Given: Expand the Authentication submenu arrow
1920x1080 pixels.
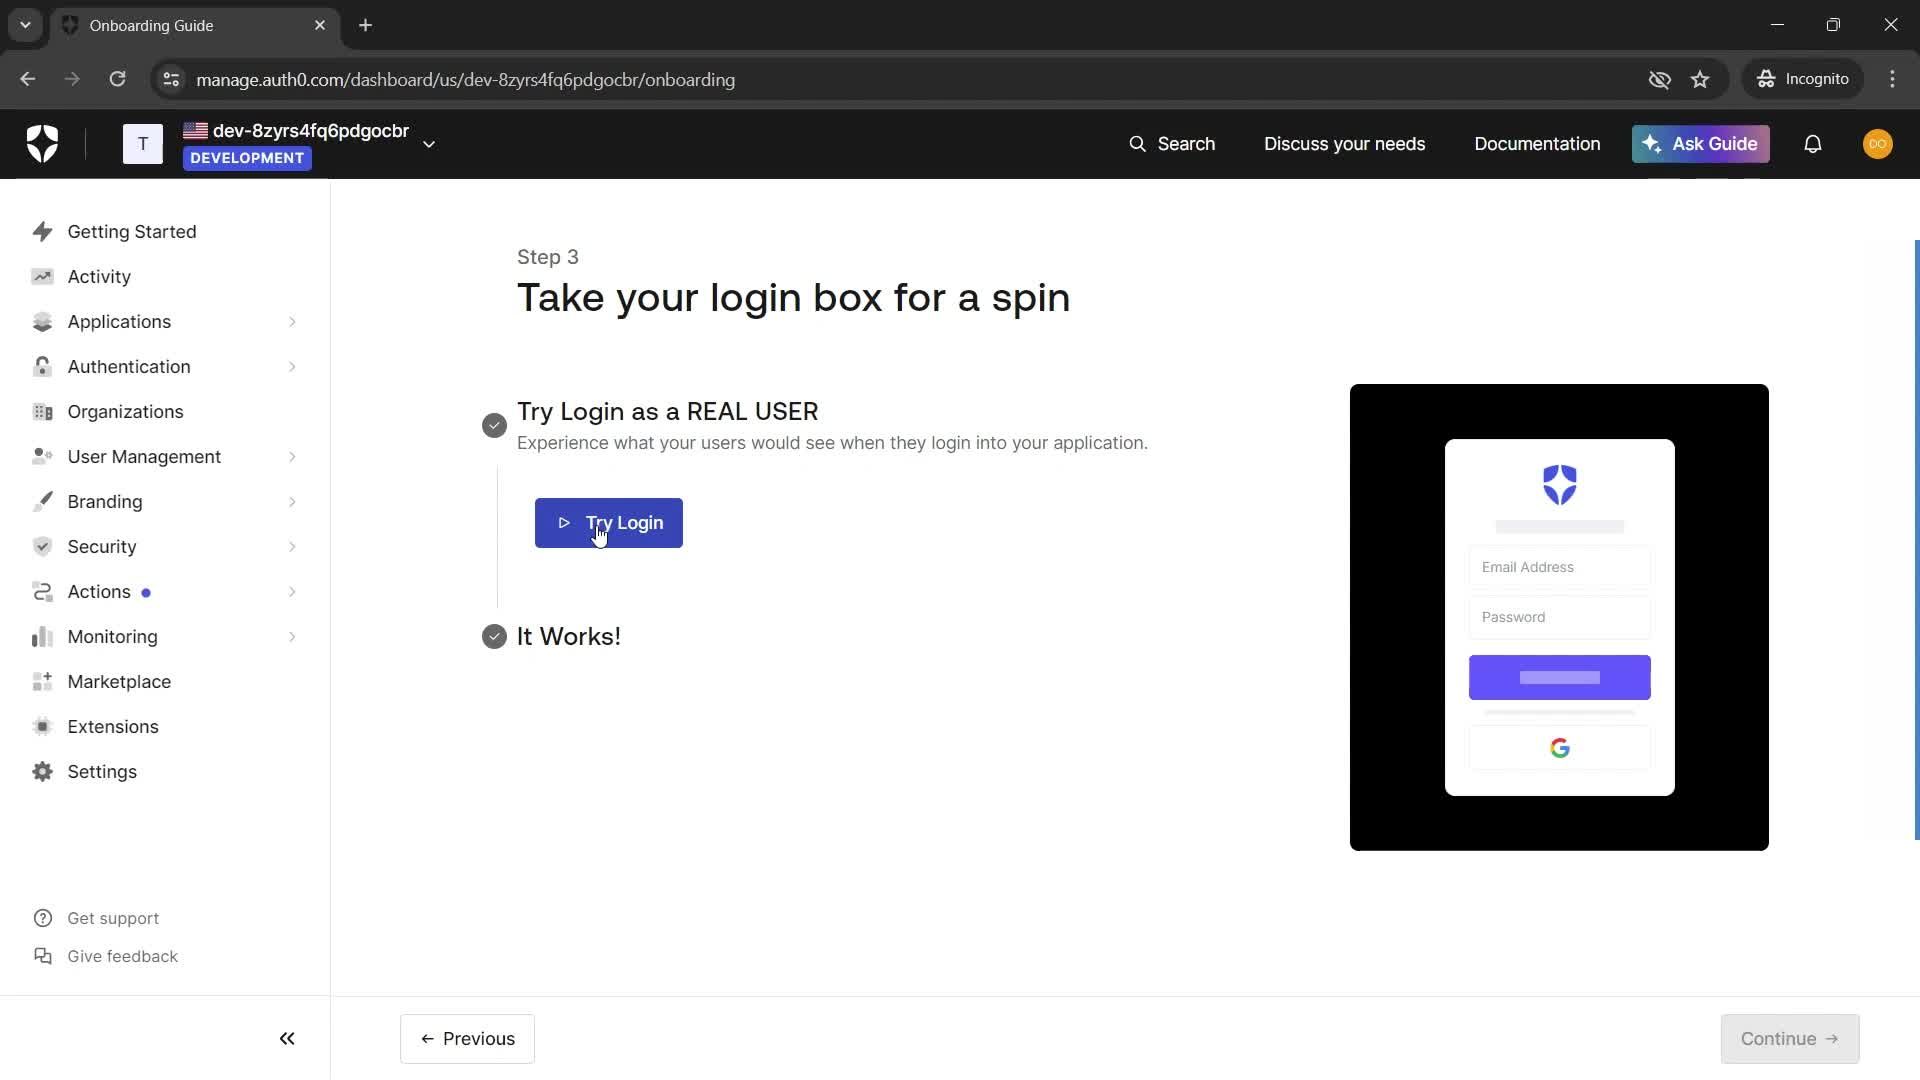Looking at the screenshot, I should tap(292, 367).
